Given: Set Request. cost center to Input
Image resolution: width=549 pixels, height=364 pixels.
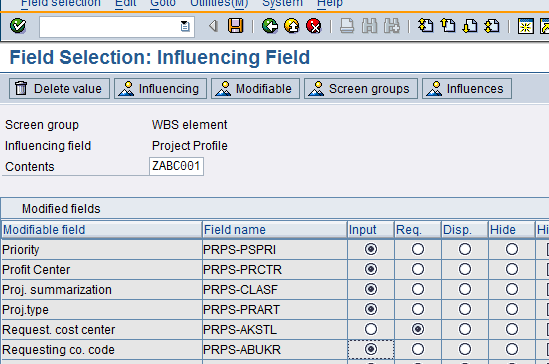Looking at the screenshot, I should tap(371, 329).
